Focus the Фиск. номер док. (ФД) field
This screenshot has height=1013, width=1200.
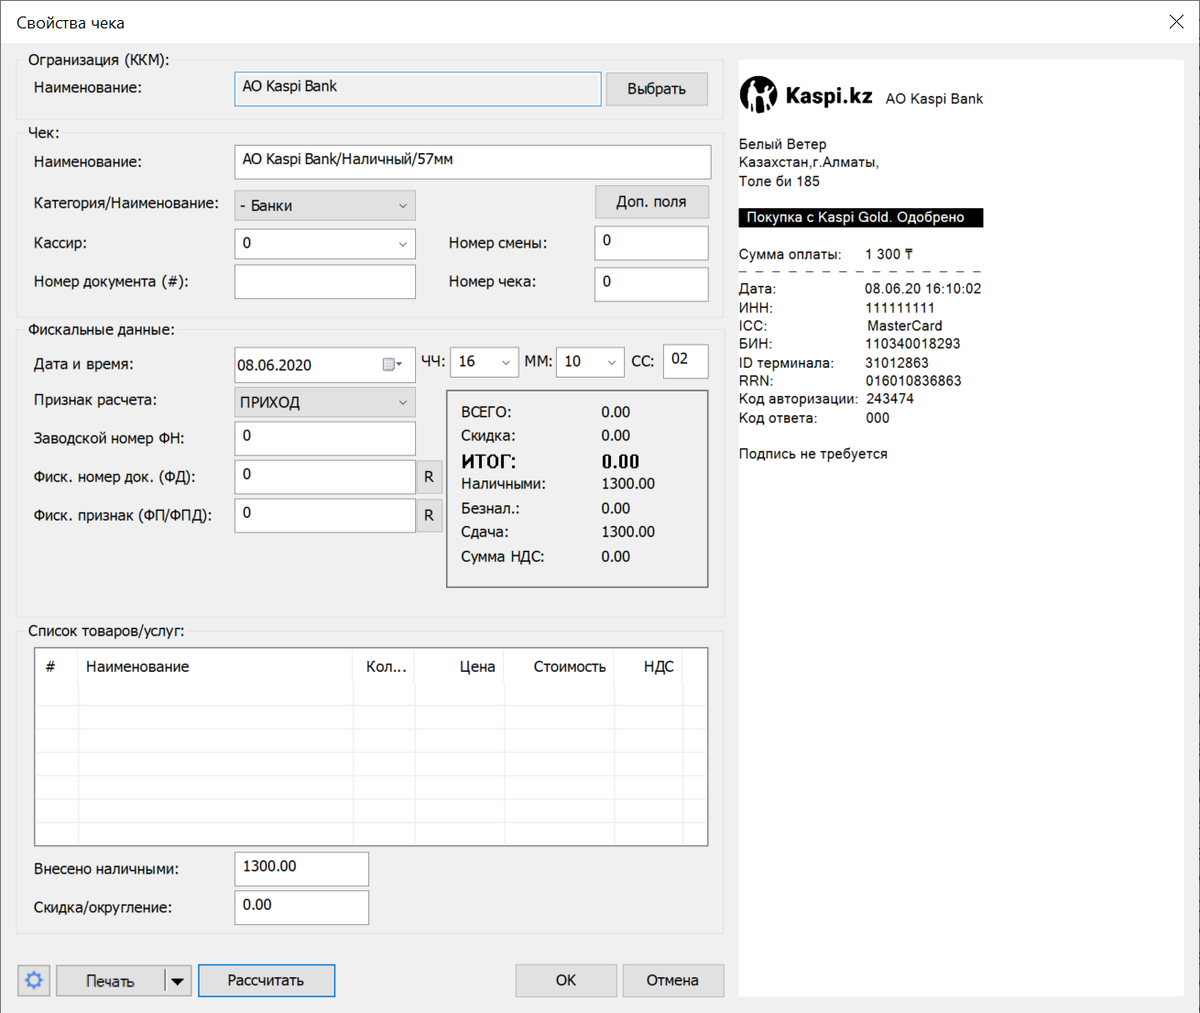[325, 477]
